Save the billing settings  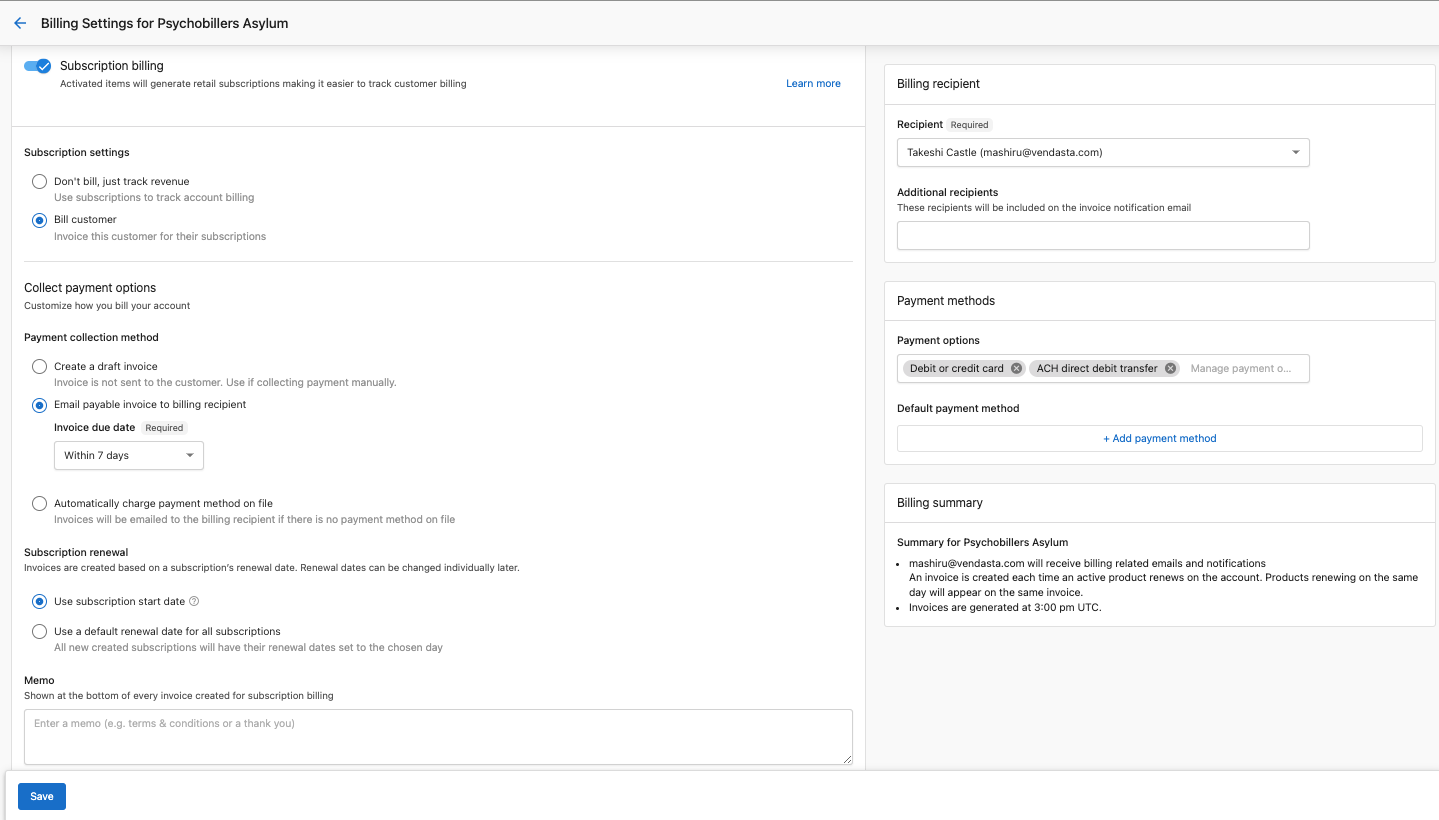point(42,796)
